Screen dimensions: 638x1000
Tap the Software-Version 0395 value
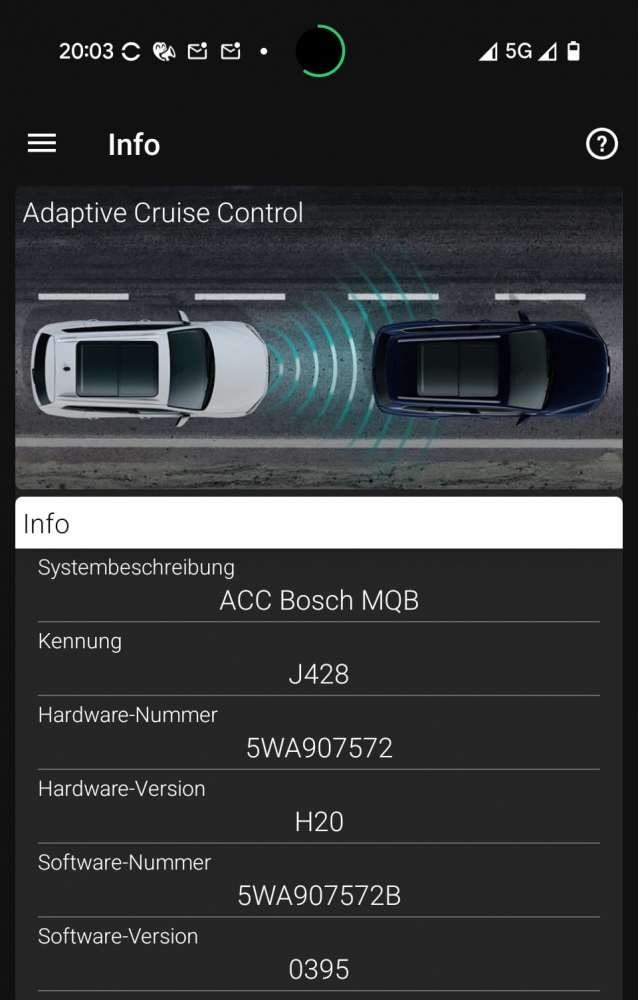[319, 969]
